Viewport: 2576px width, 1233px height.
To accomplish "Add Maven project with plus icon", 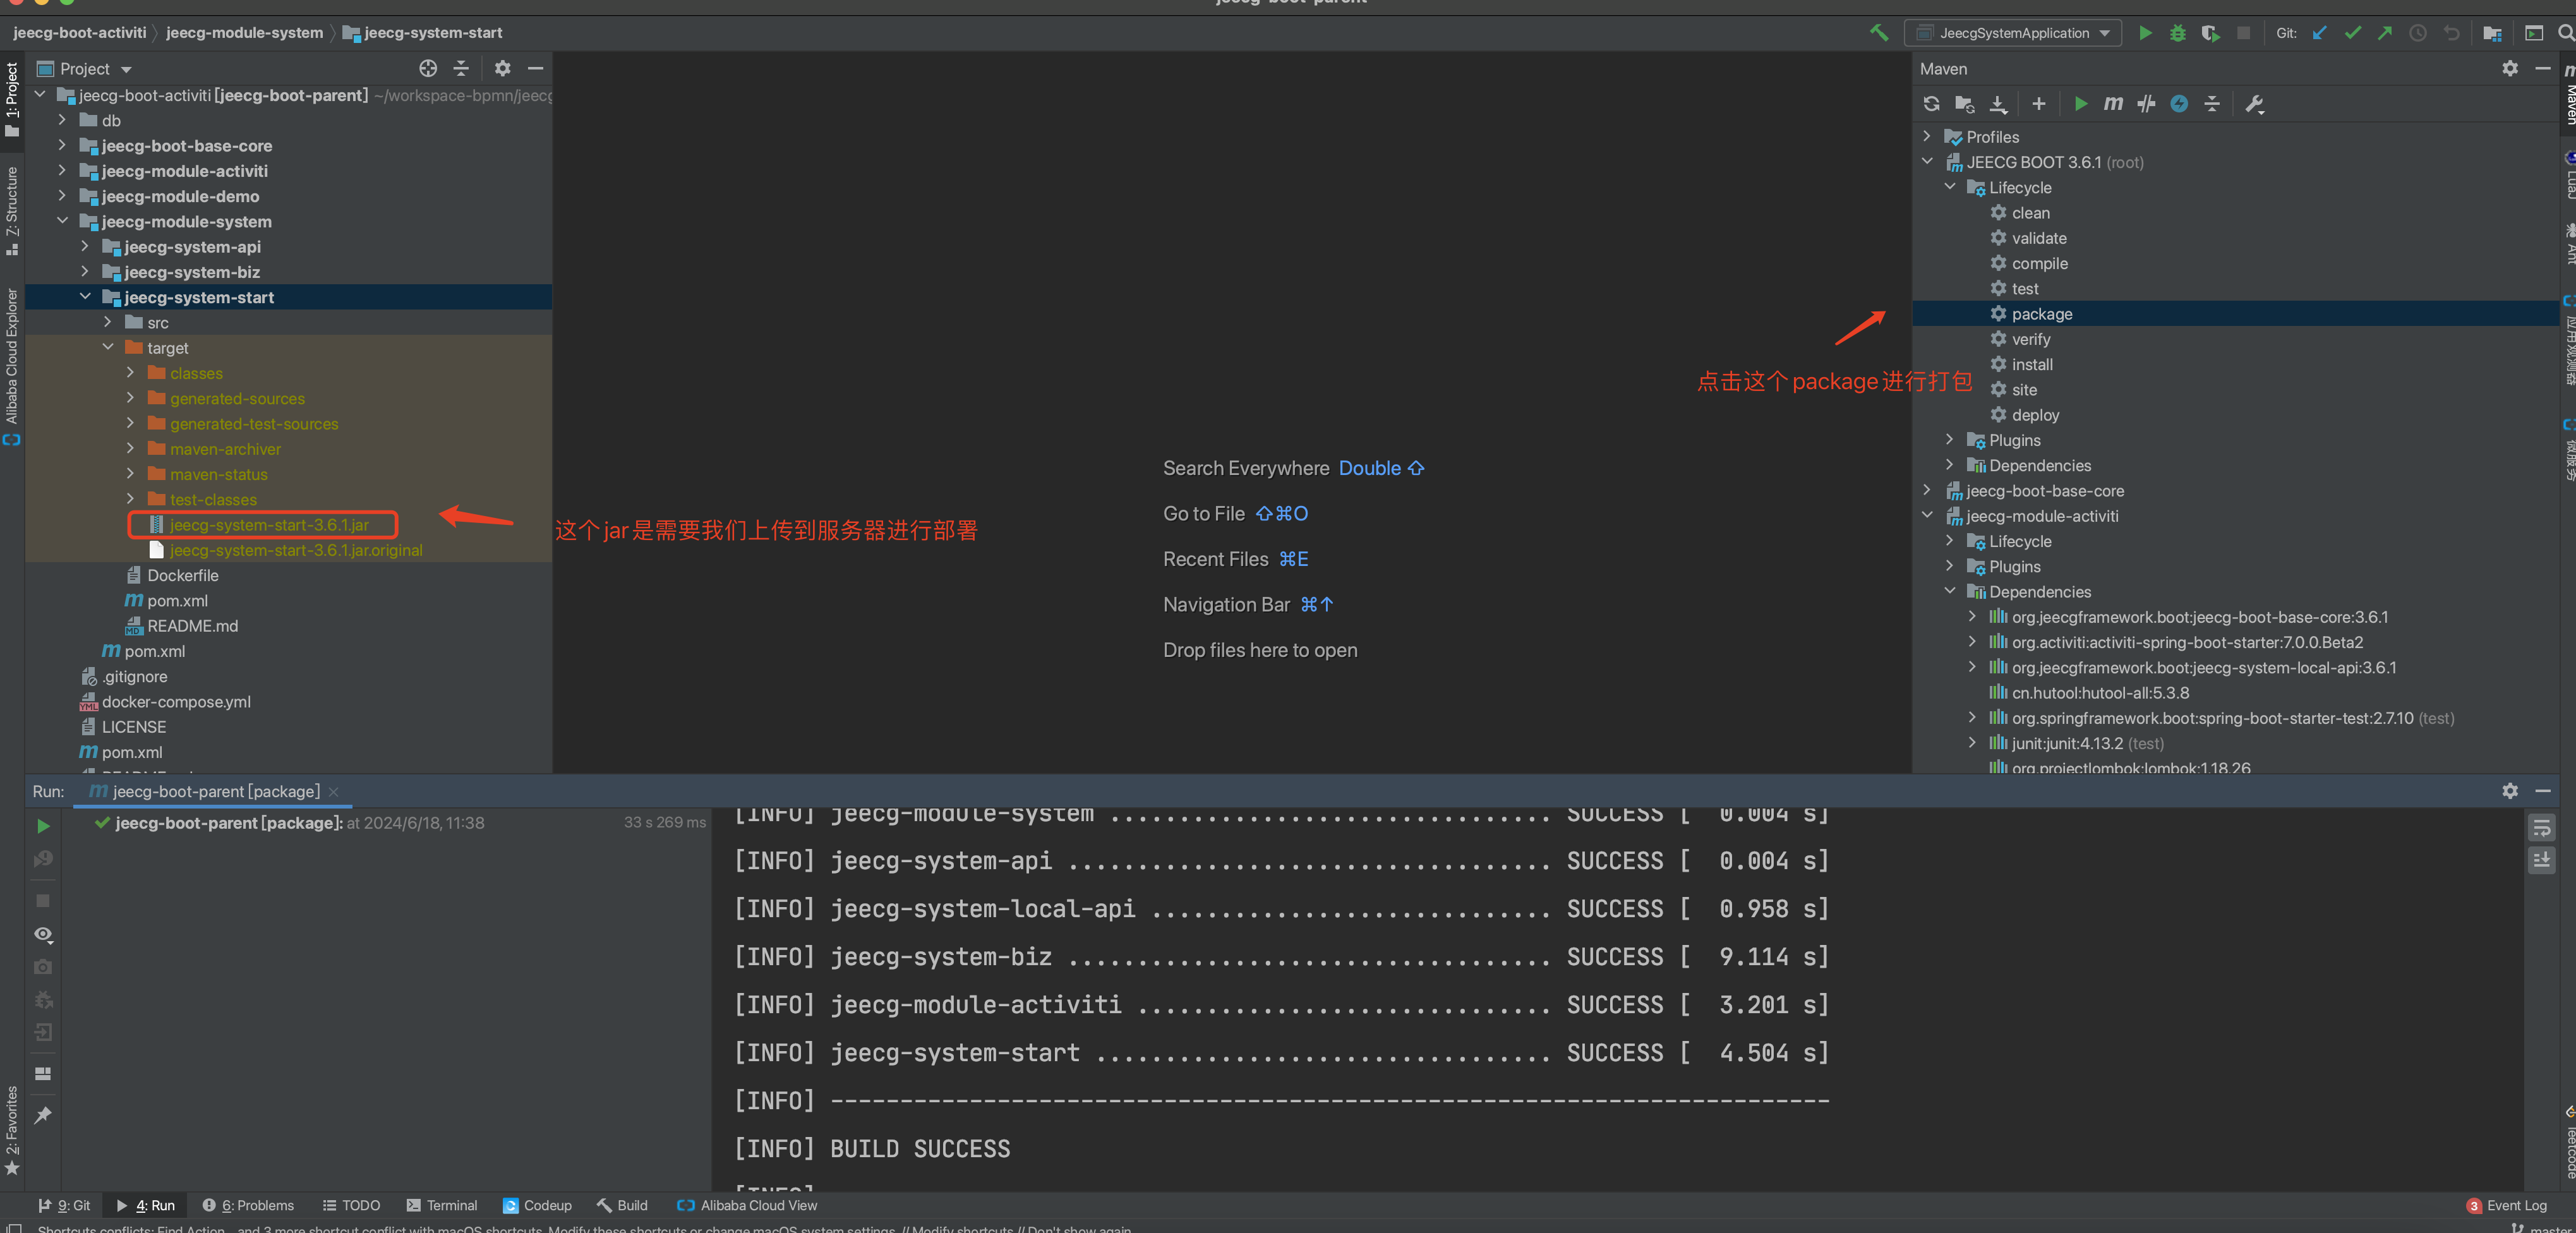I will pos(2039,104).
